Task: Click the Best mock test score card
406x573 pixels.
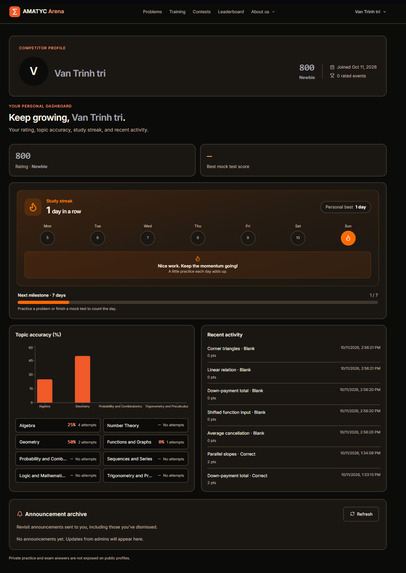Action: pos(293,160)
